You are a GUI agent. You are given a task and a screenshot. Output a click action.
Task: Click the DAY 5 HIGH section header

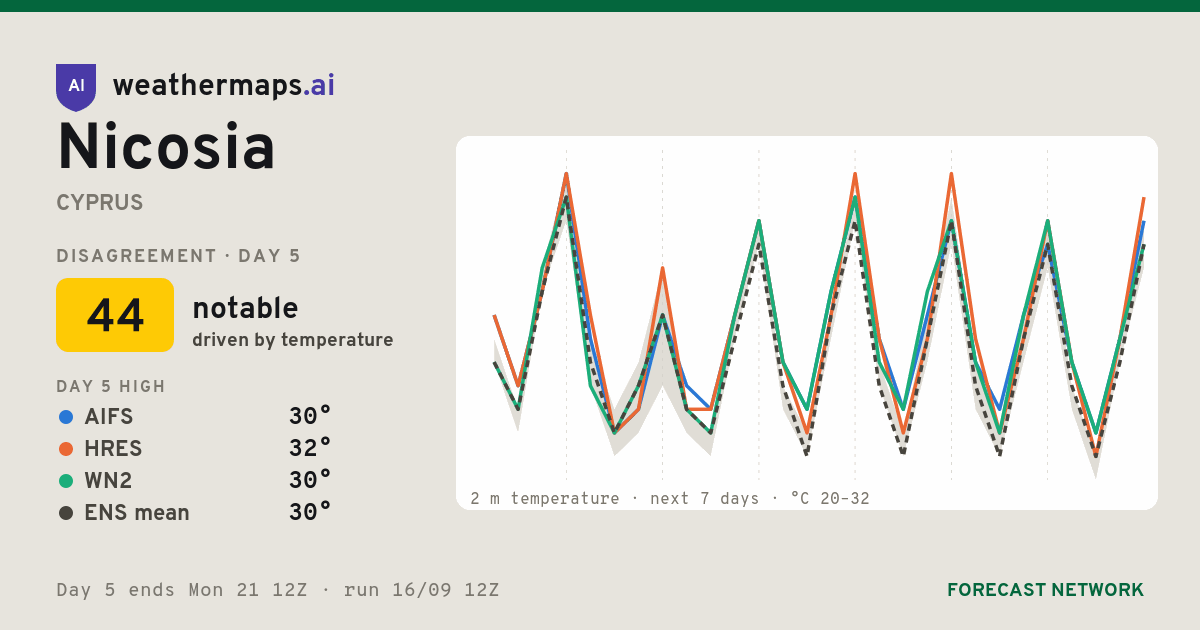tap(111, 387)
